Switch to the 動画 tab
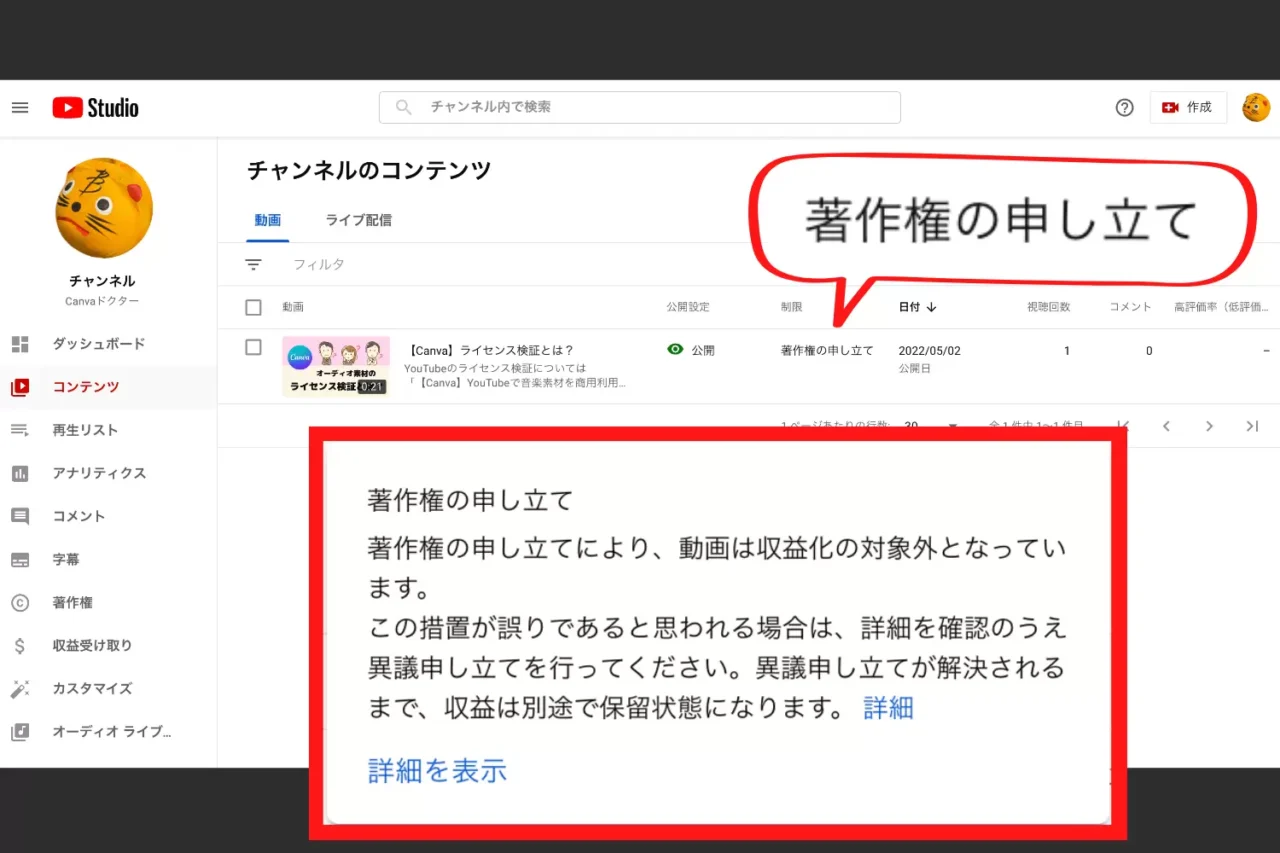This screenshot has height=853, width=1280. point(268,220)
